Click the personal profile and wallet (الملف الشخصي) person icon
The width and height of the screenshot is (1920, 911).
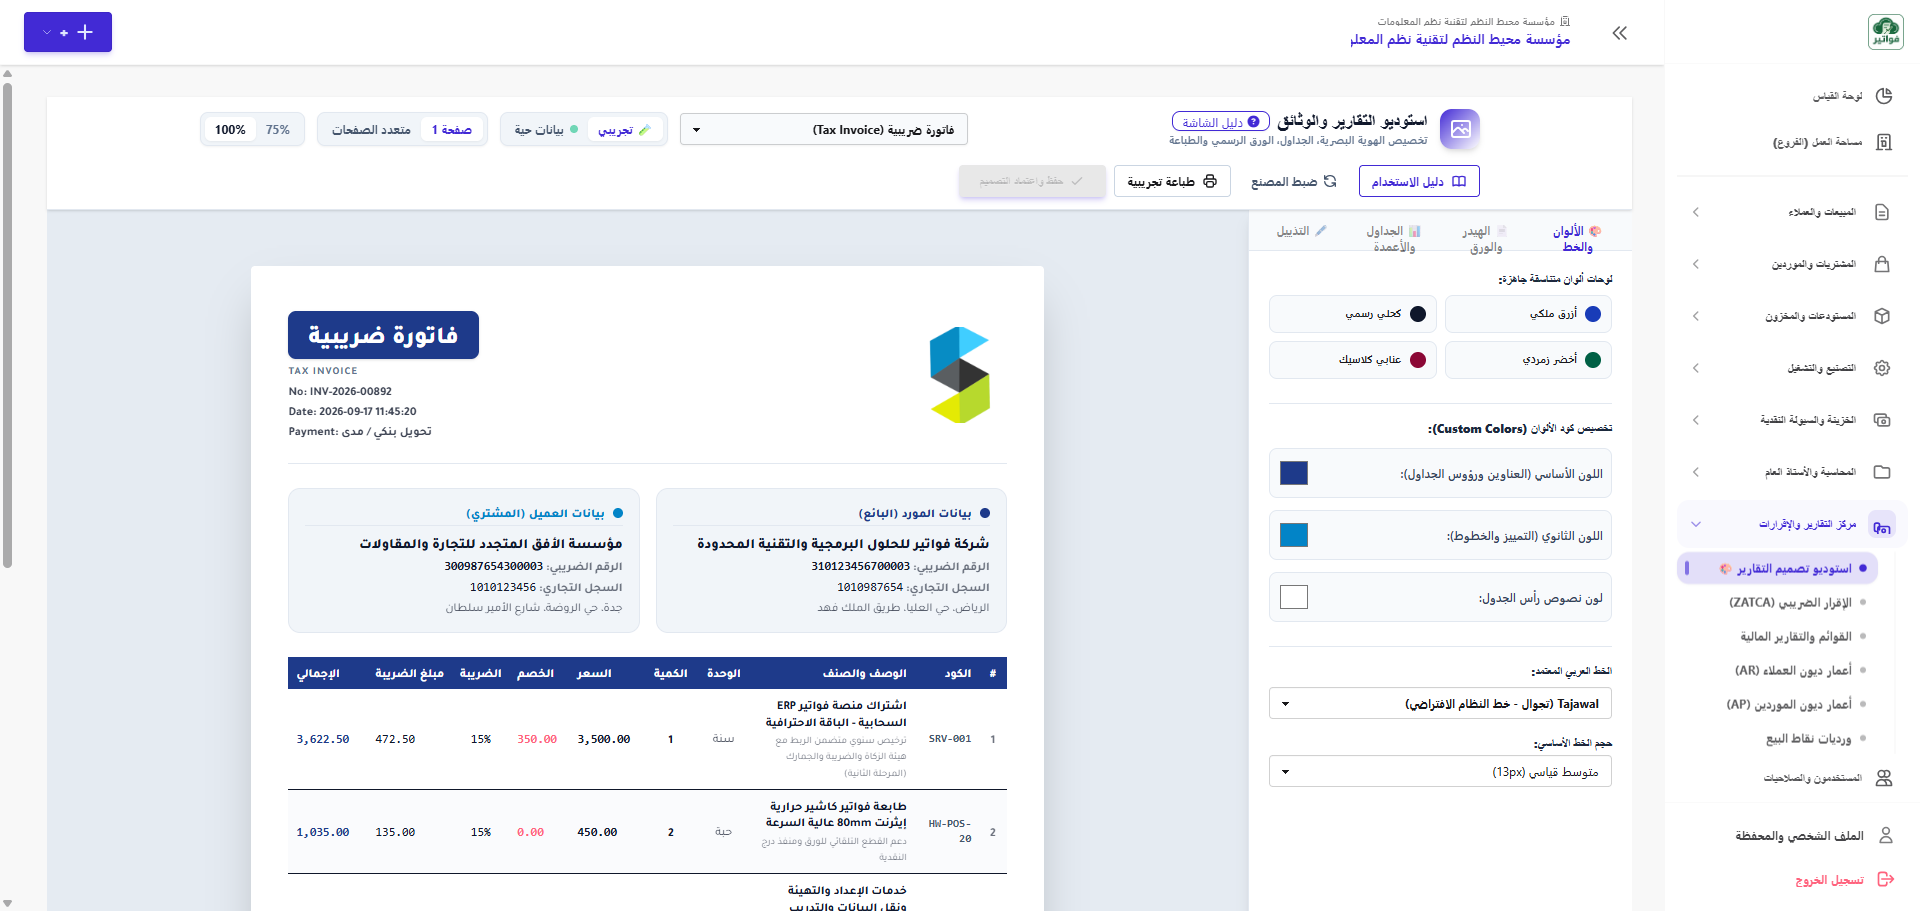pyautogui.click(x=1886, y=835)
